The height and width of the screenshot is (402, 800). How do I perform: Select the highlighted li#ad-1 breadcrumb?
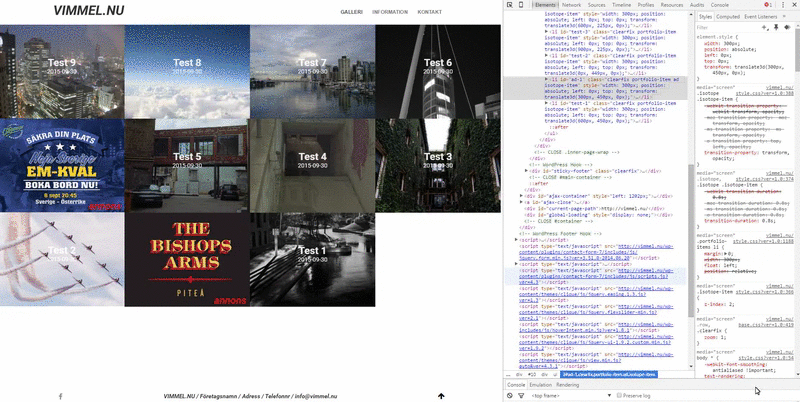[609, 374]
